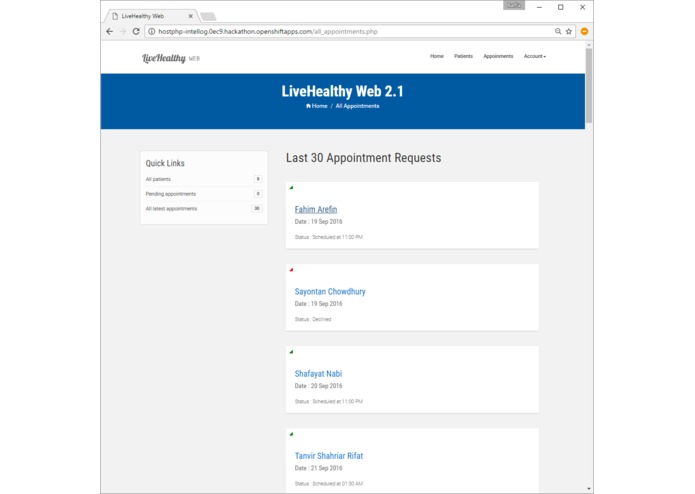The height and width of the screenshot is (494, 695).
Task: Click 'Date : 21 Sep 2016' text
Action: 318,468
